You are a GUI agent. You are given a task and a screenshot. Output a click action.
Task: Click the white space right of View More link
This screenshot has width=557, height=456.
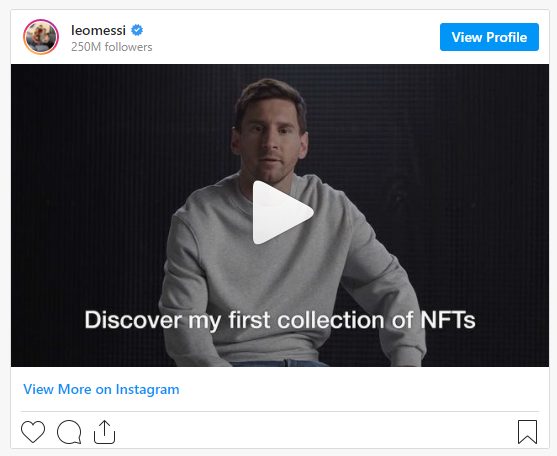click(362, 389)
